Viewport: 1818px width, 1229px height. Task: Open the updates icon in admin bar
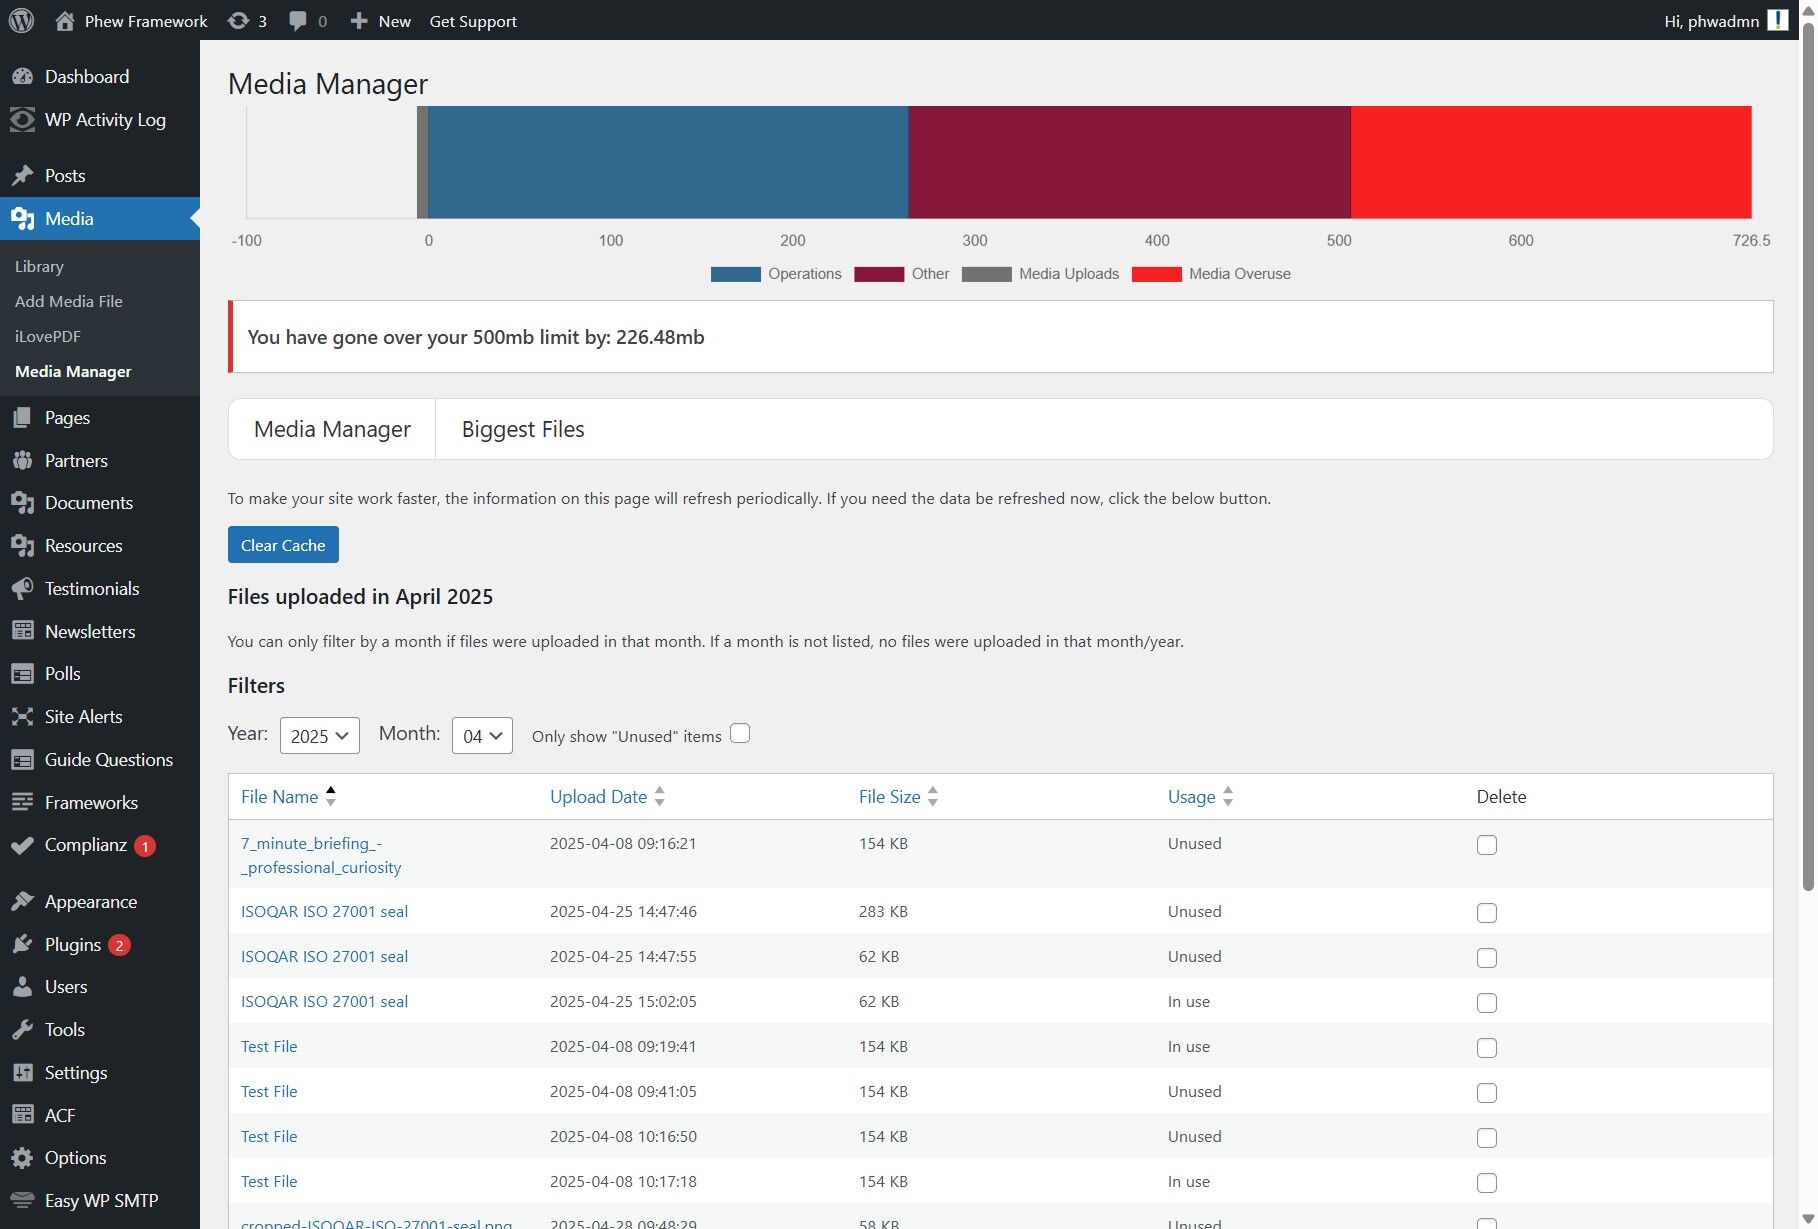click(x=238, y=21)
